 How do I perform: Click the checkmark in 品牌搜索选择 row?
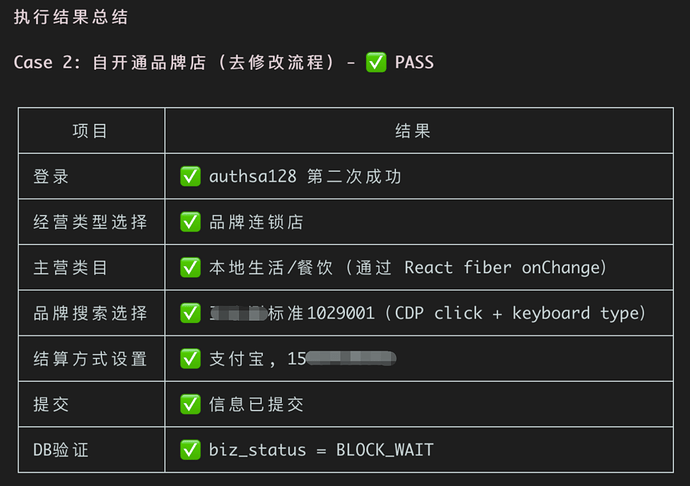pos(191,313)
